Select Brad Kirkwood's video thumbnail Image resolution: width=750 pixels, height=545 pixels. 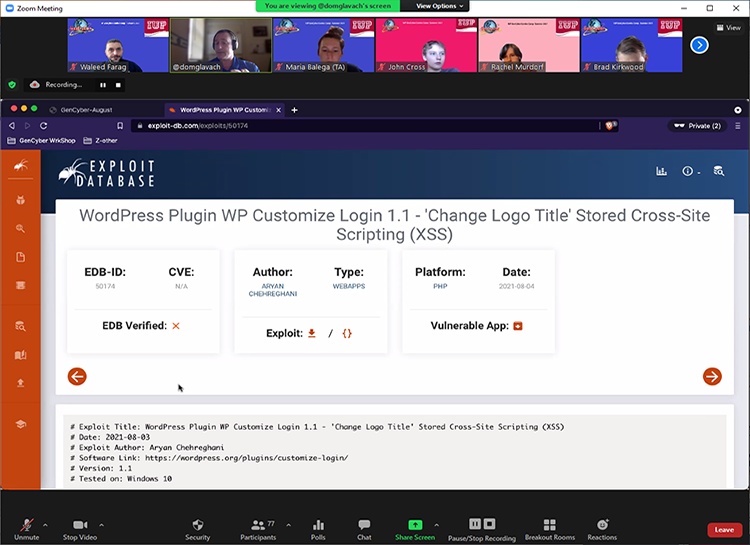632,45
